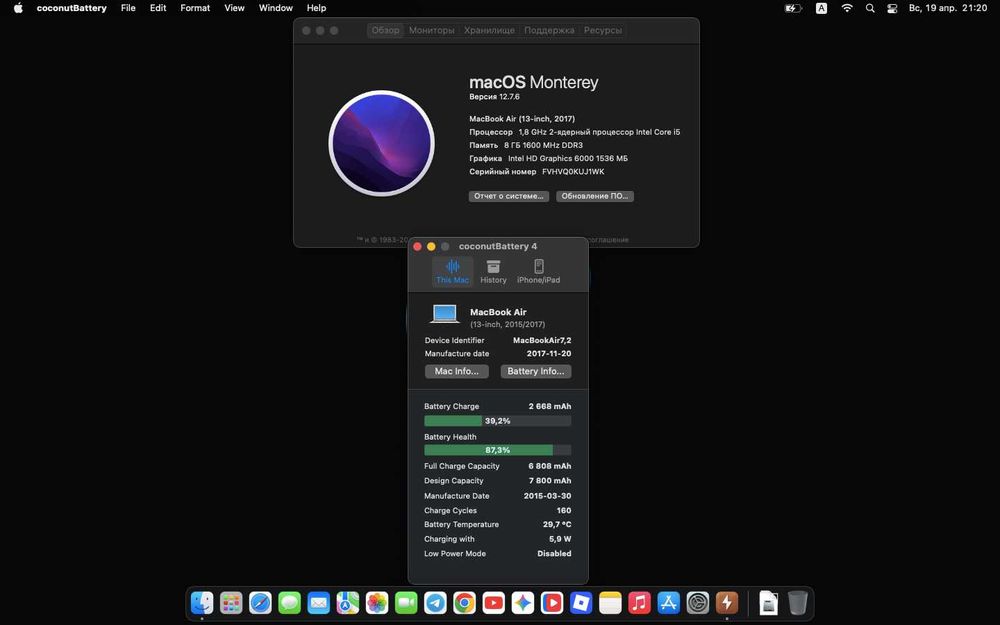Click the Battery Charge 39,2% bar
This screenshot has width=1000, height=625.
[x=497, y=421]
